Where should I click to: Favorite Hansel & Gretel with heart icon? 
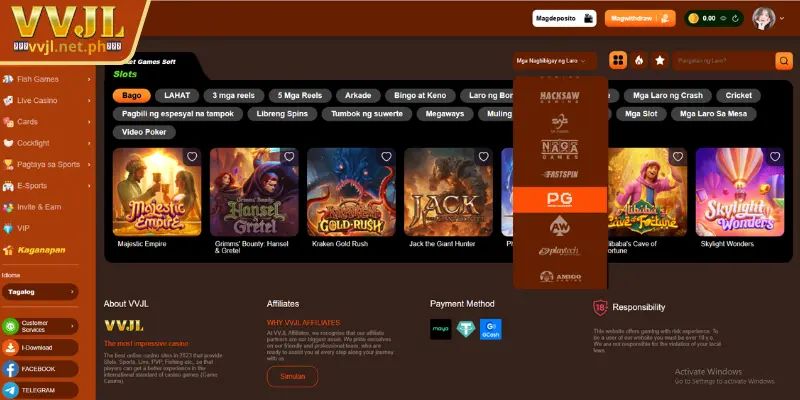[289, 157]
